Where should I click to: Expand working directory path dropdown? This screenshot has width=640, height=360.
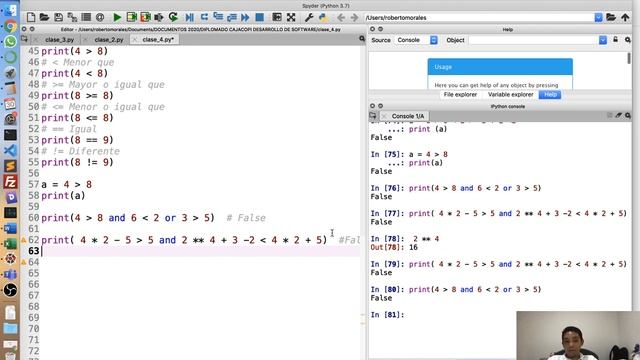point(598,17)
